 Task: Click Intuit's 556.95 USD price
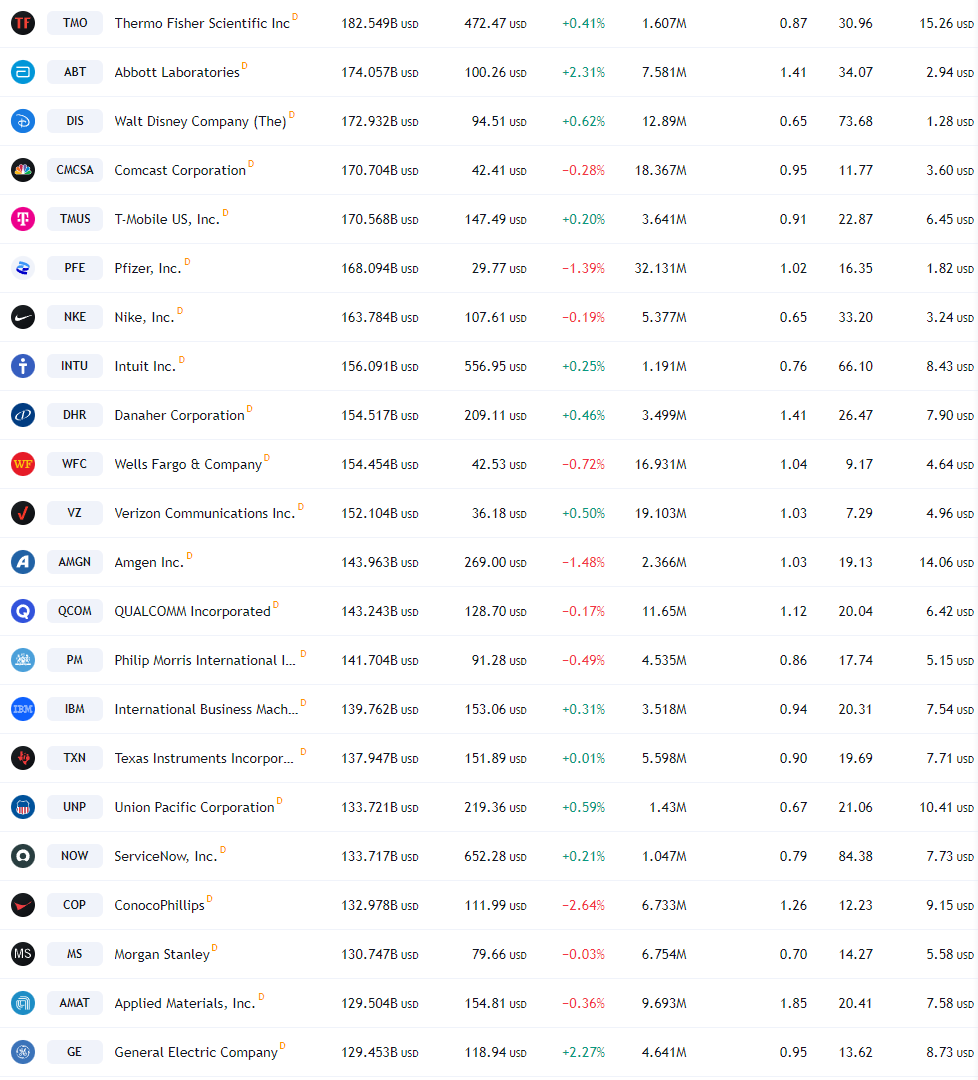point(495,366)
